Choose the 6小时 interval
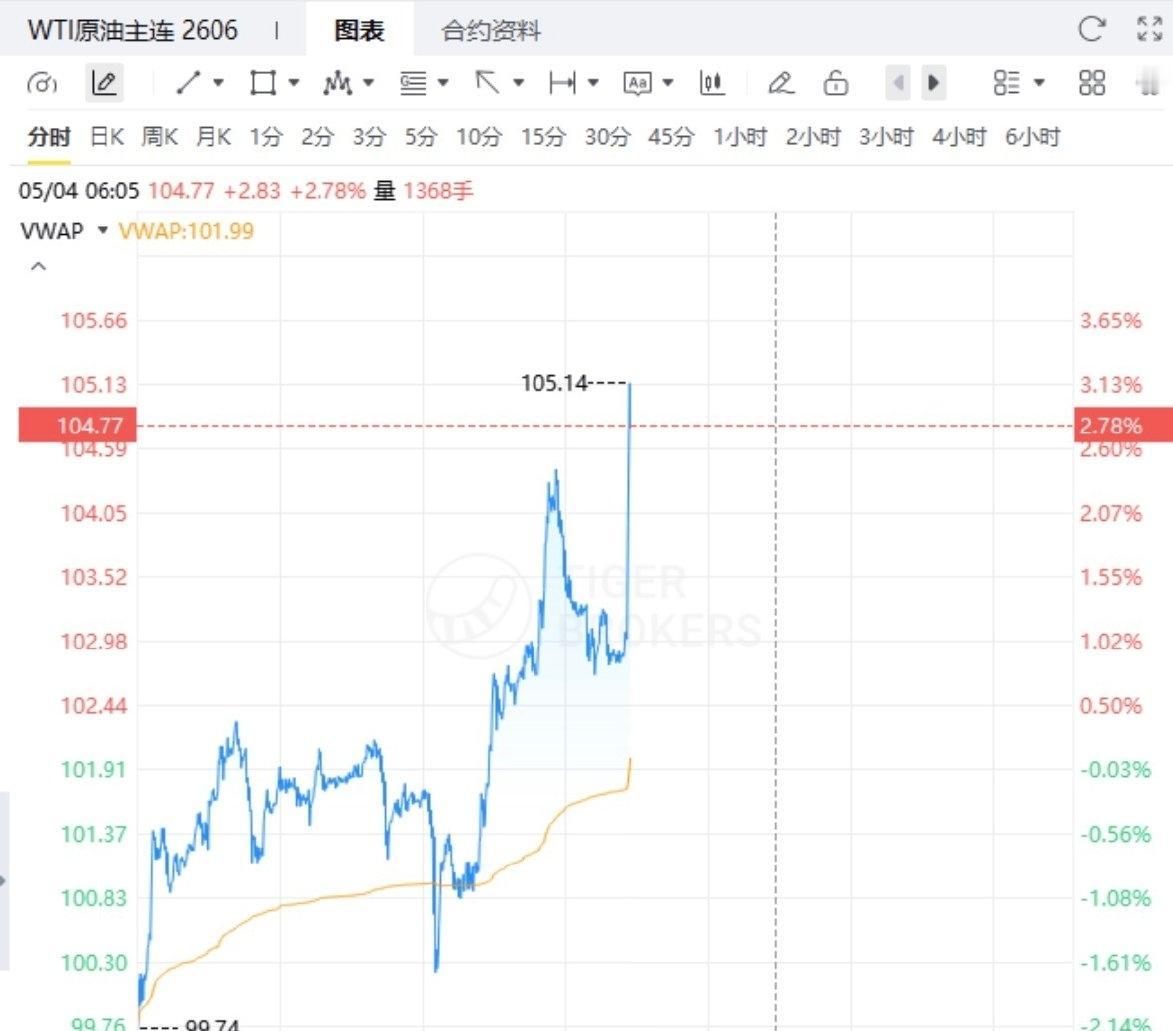Viewport: 1173px width, 1031px height. pyautogui.click(x=1032, y=137)
